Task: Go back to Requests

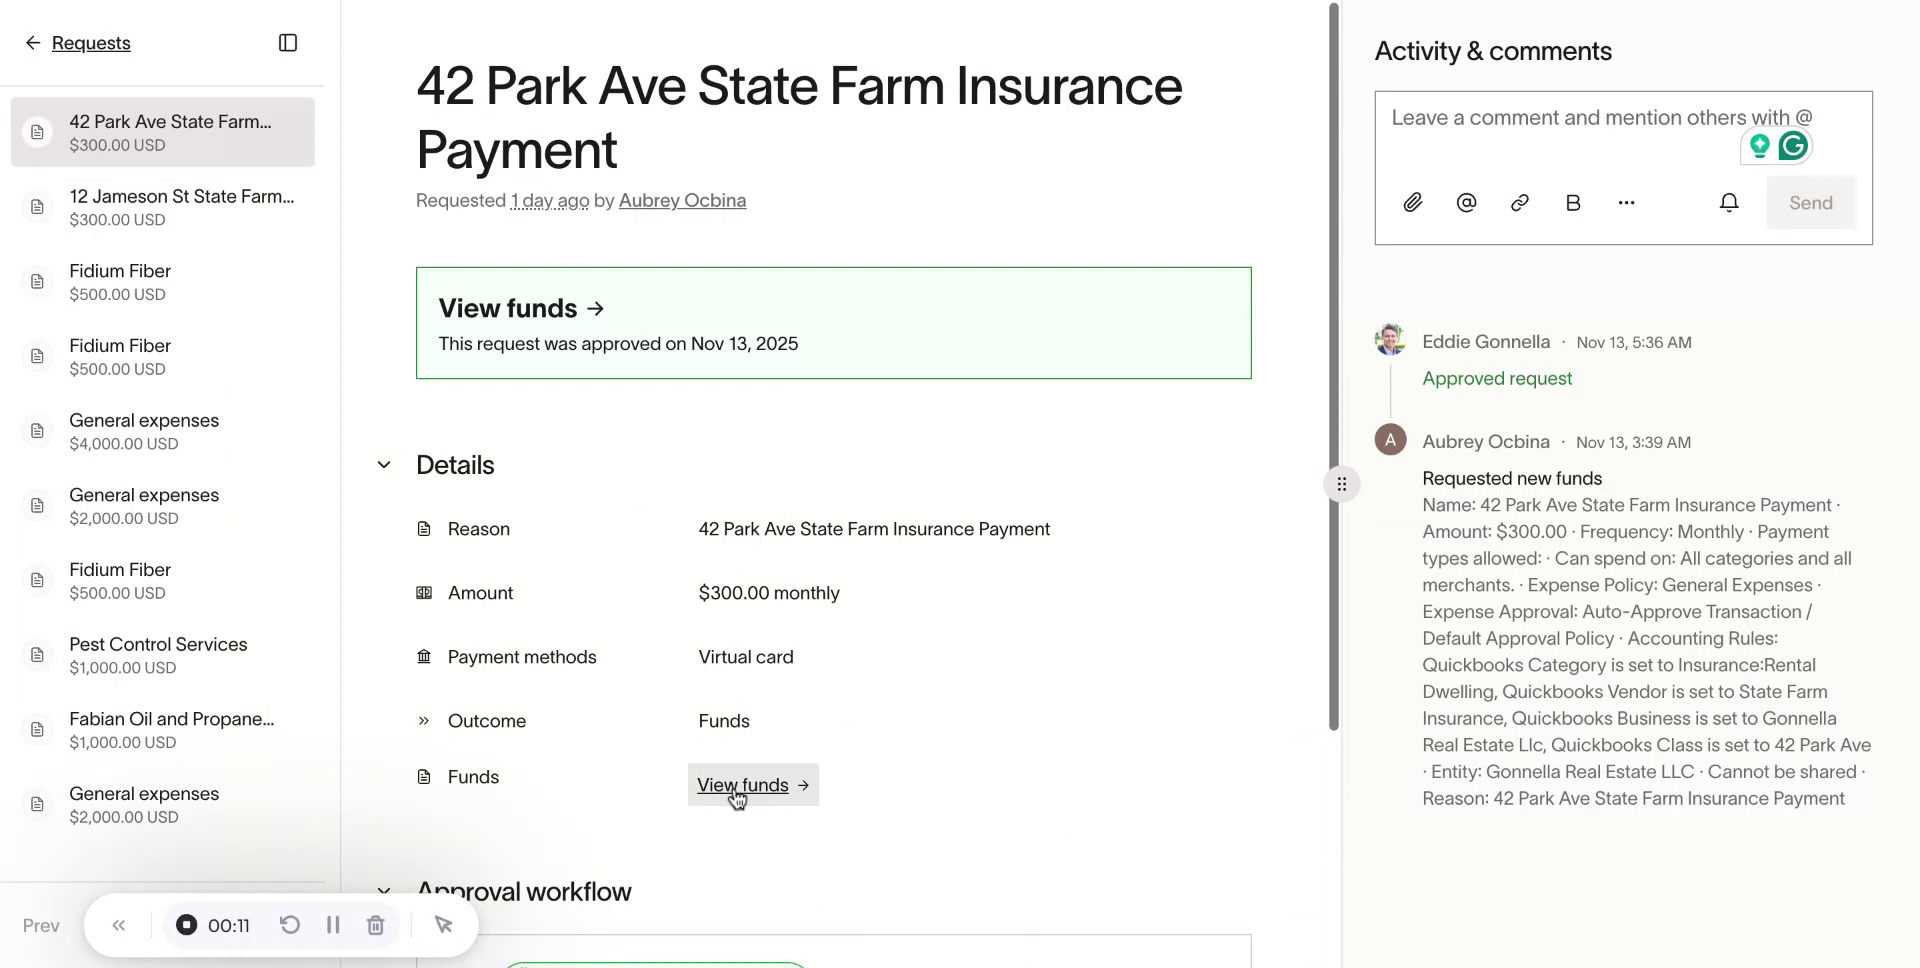Action: [90, 43]
